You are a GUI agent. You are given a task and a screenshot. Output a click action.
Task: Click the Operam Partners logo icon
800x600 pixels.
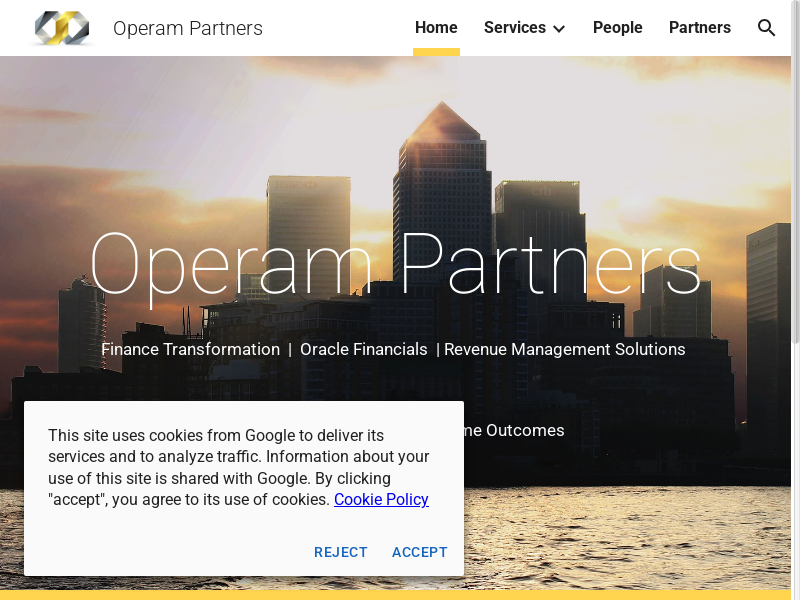61,28
